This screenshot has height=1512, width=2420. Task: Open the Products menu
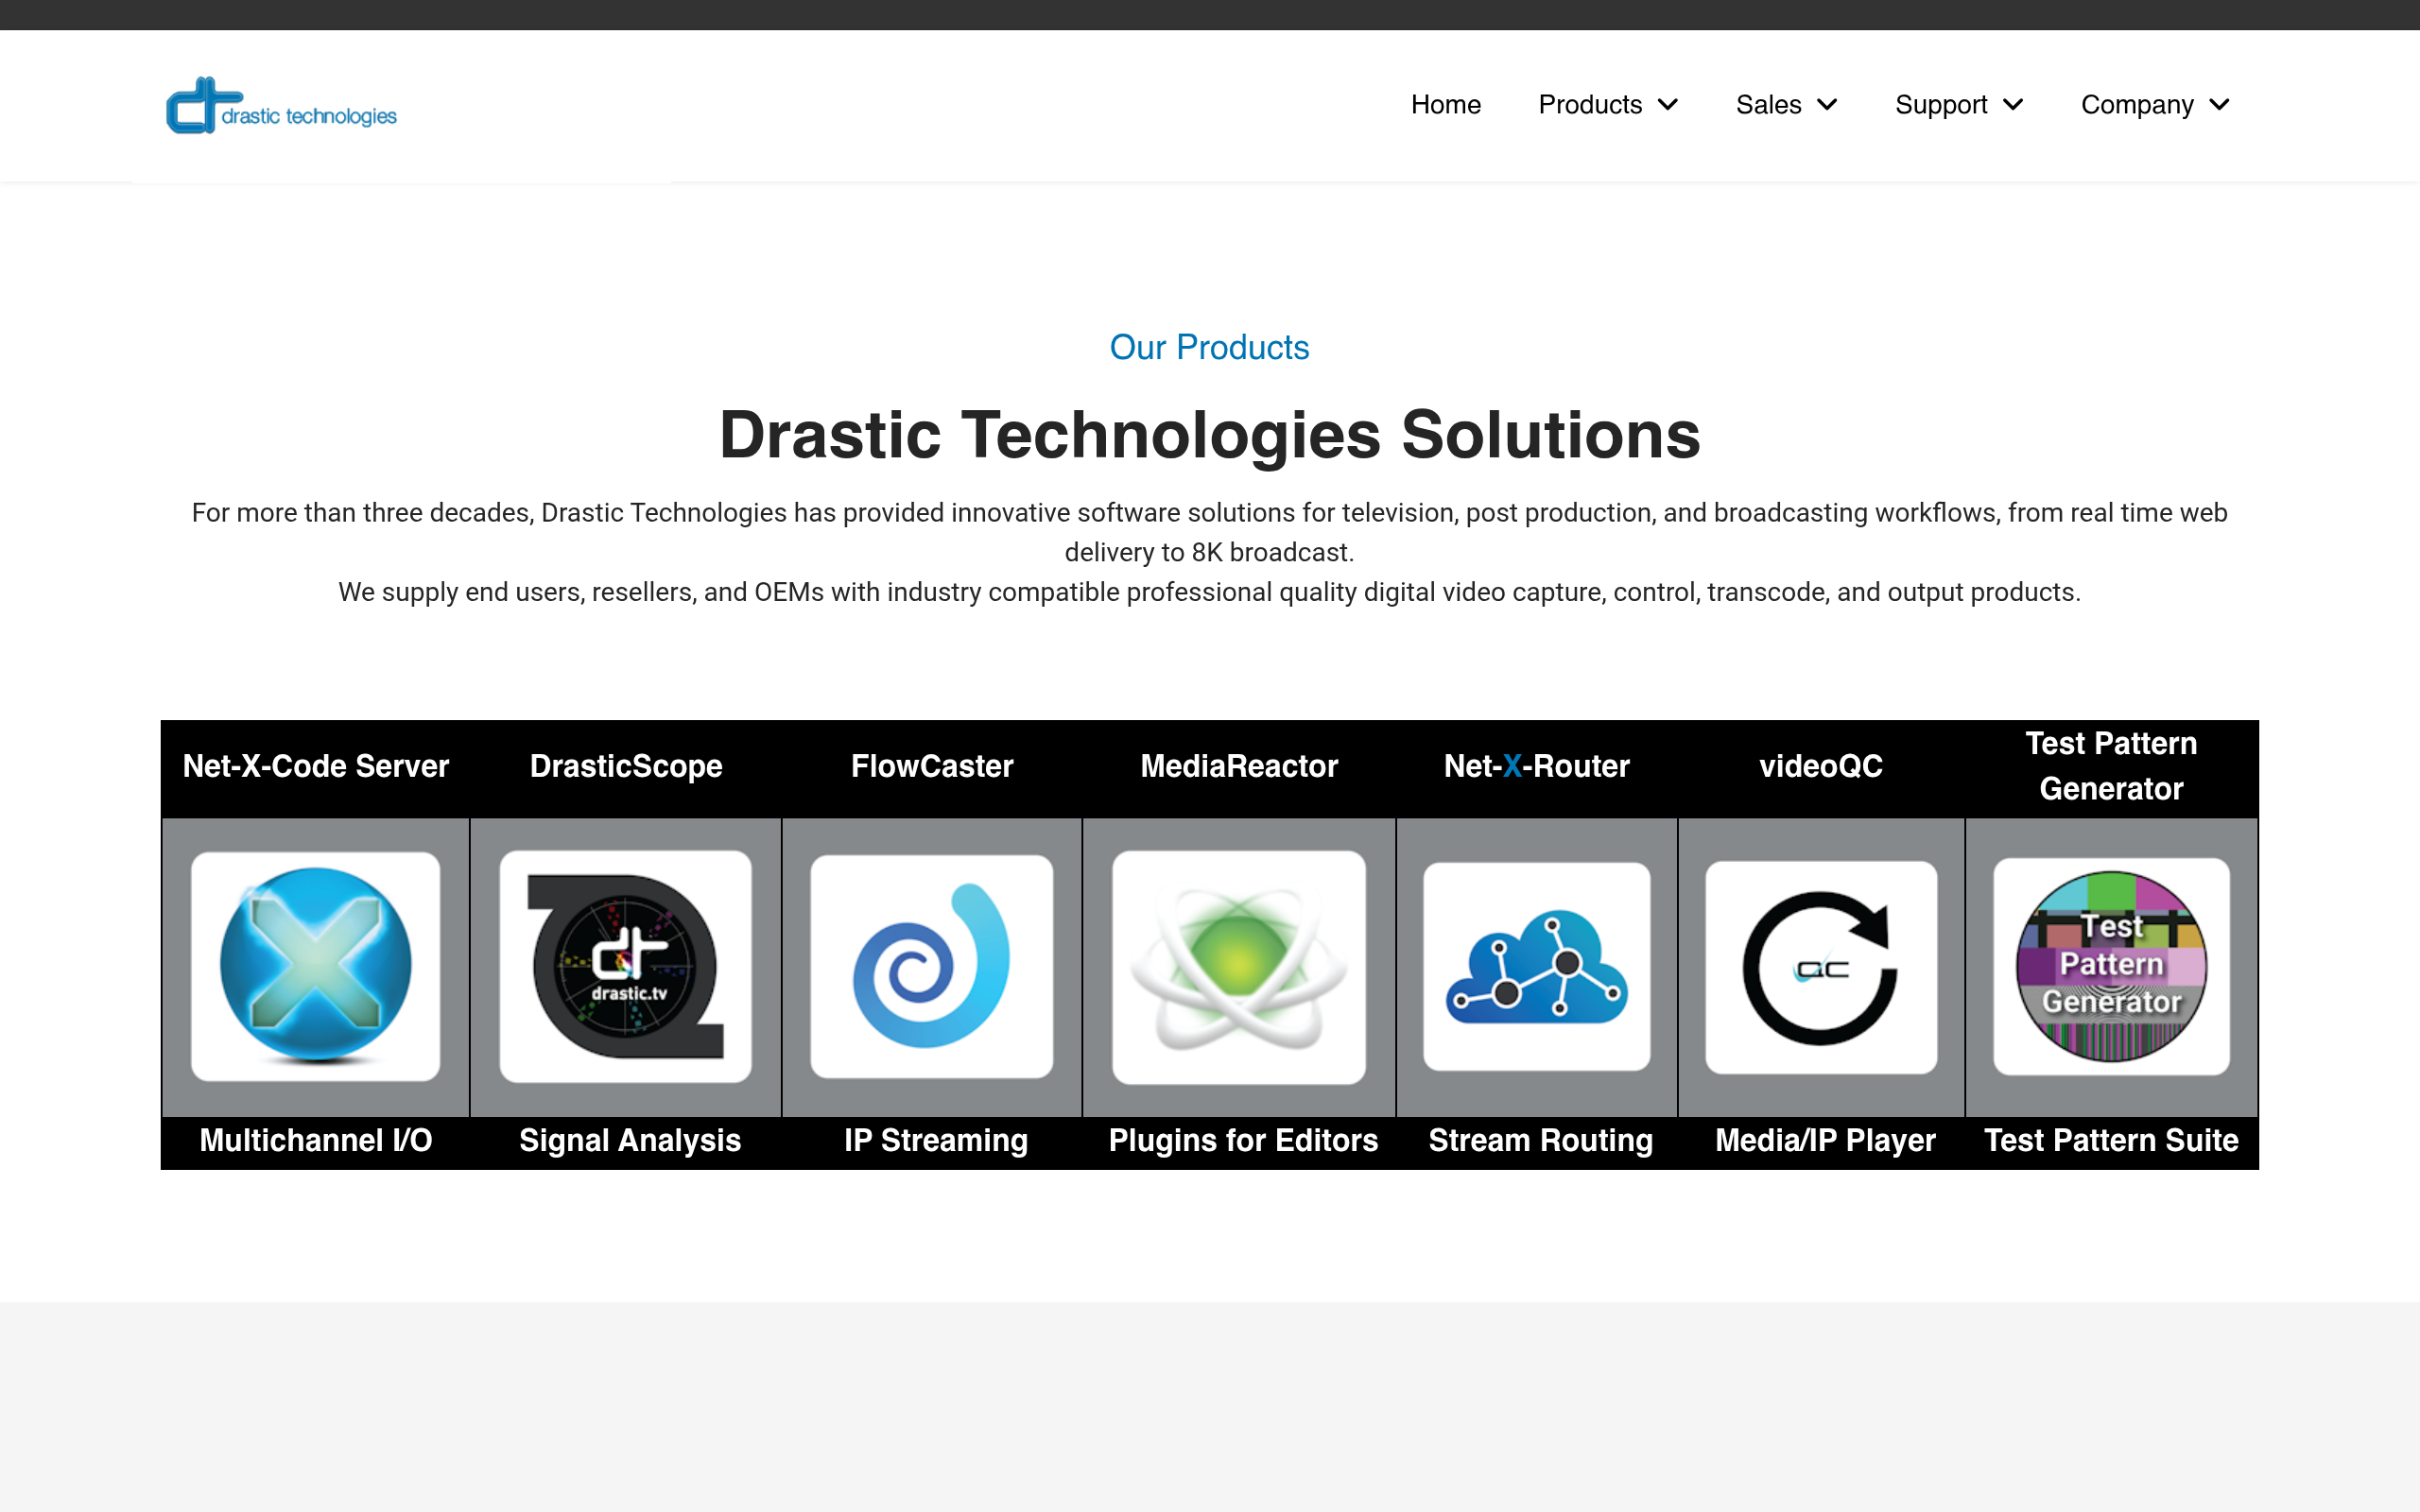[x=1590, y=105]
